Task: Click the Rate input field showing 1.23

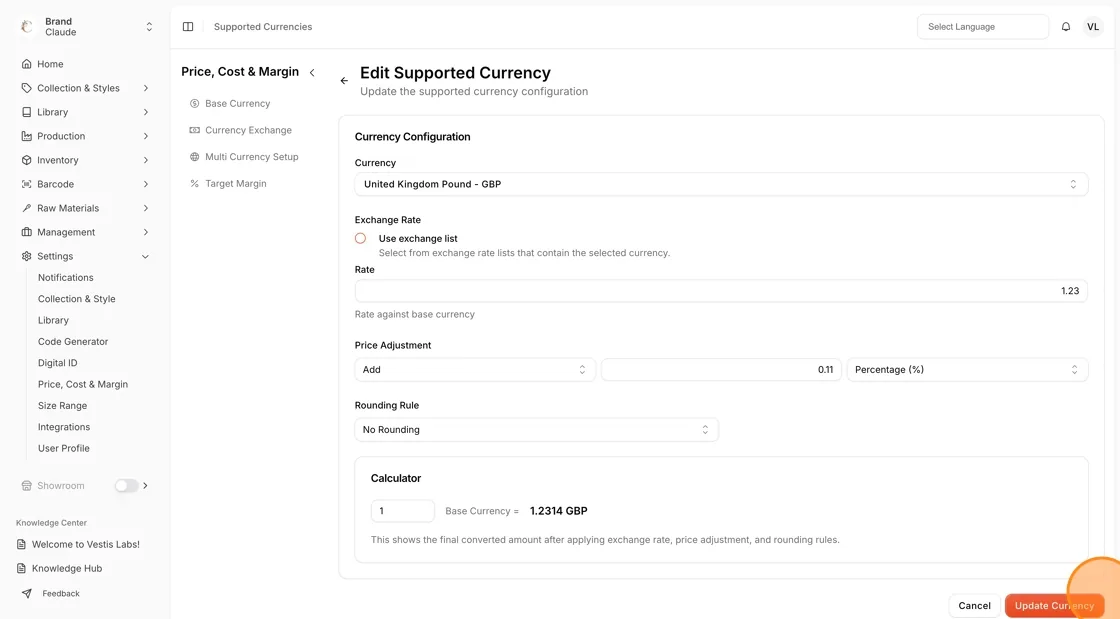Action: (721, 291)
